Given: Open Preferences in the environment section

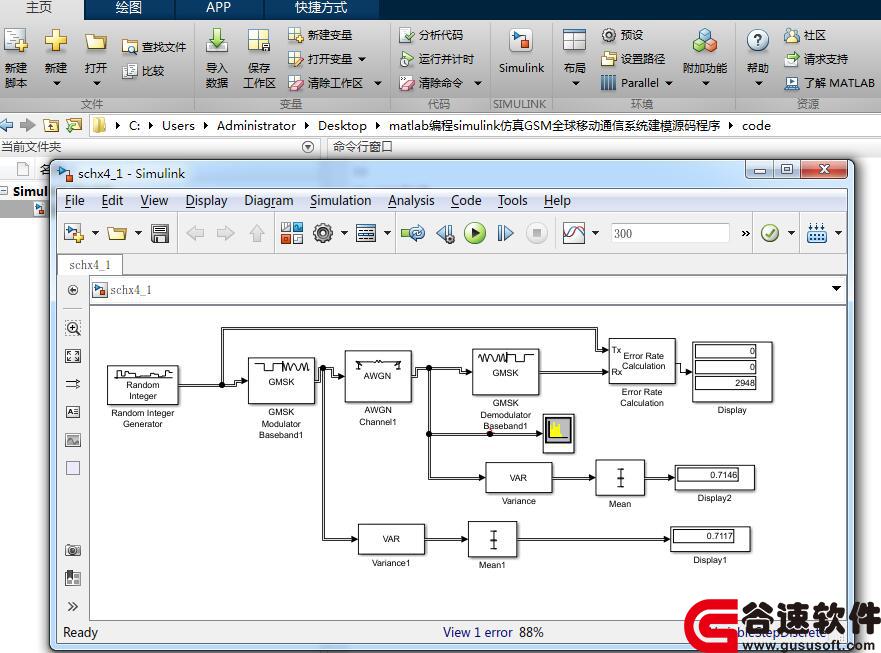Looking at the screenshot, I should (x=622, y=35).
